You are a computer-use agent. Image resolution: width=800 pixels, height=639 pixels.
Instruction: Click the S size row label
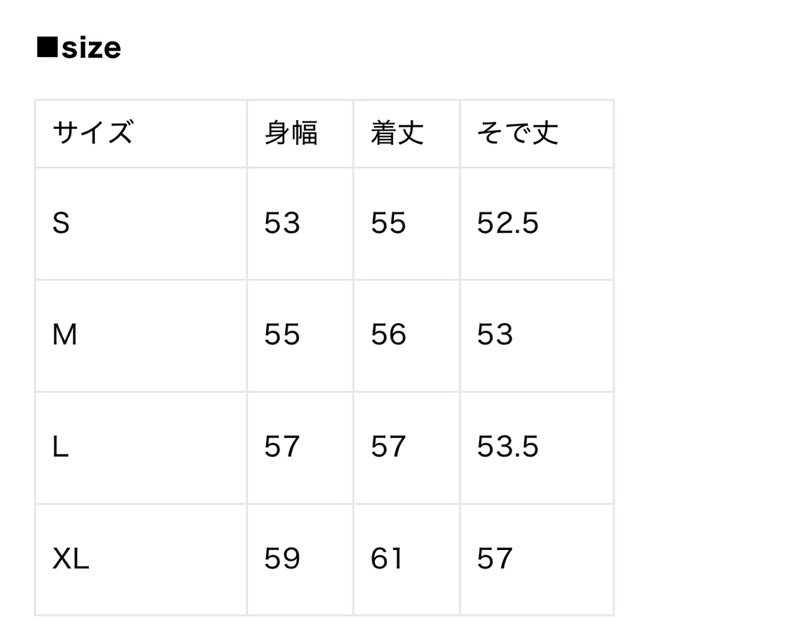tap(61, 223)
